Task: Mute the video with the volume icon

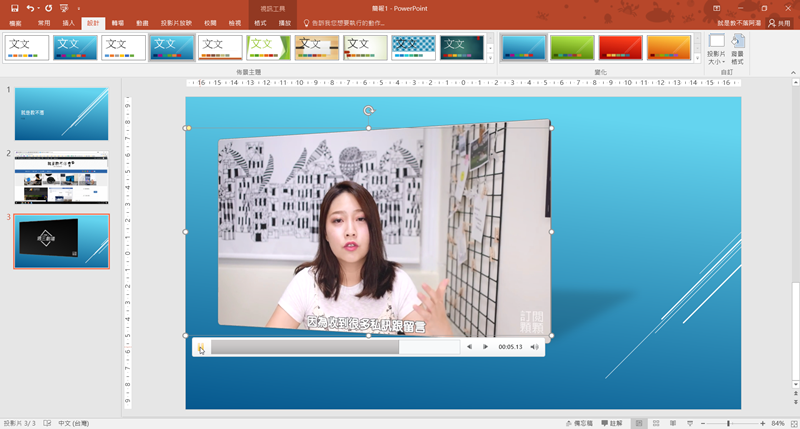Action: click(x=535, y=347)
